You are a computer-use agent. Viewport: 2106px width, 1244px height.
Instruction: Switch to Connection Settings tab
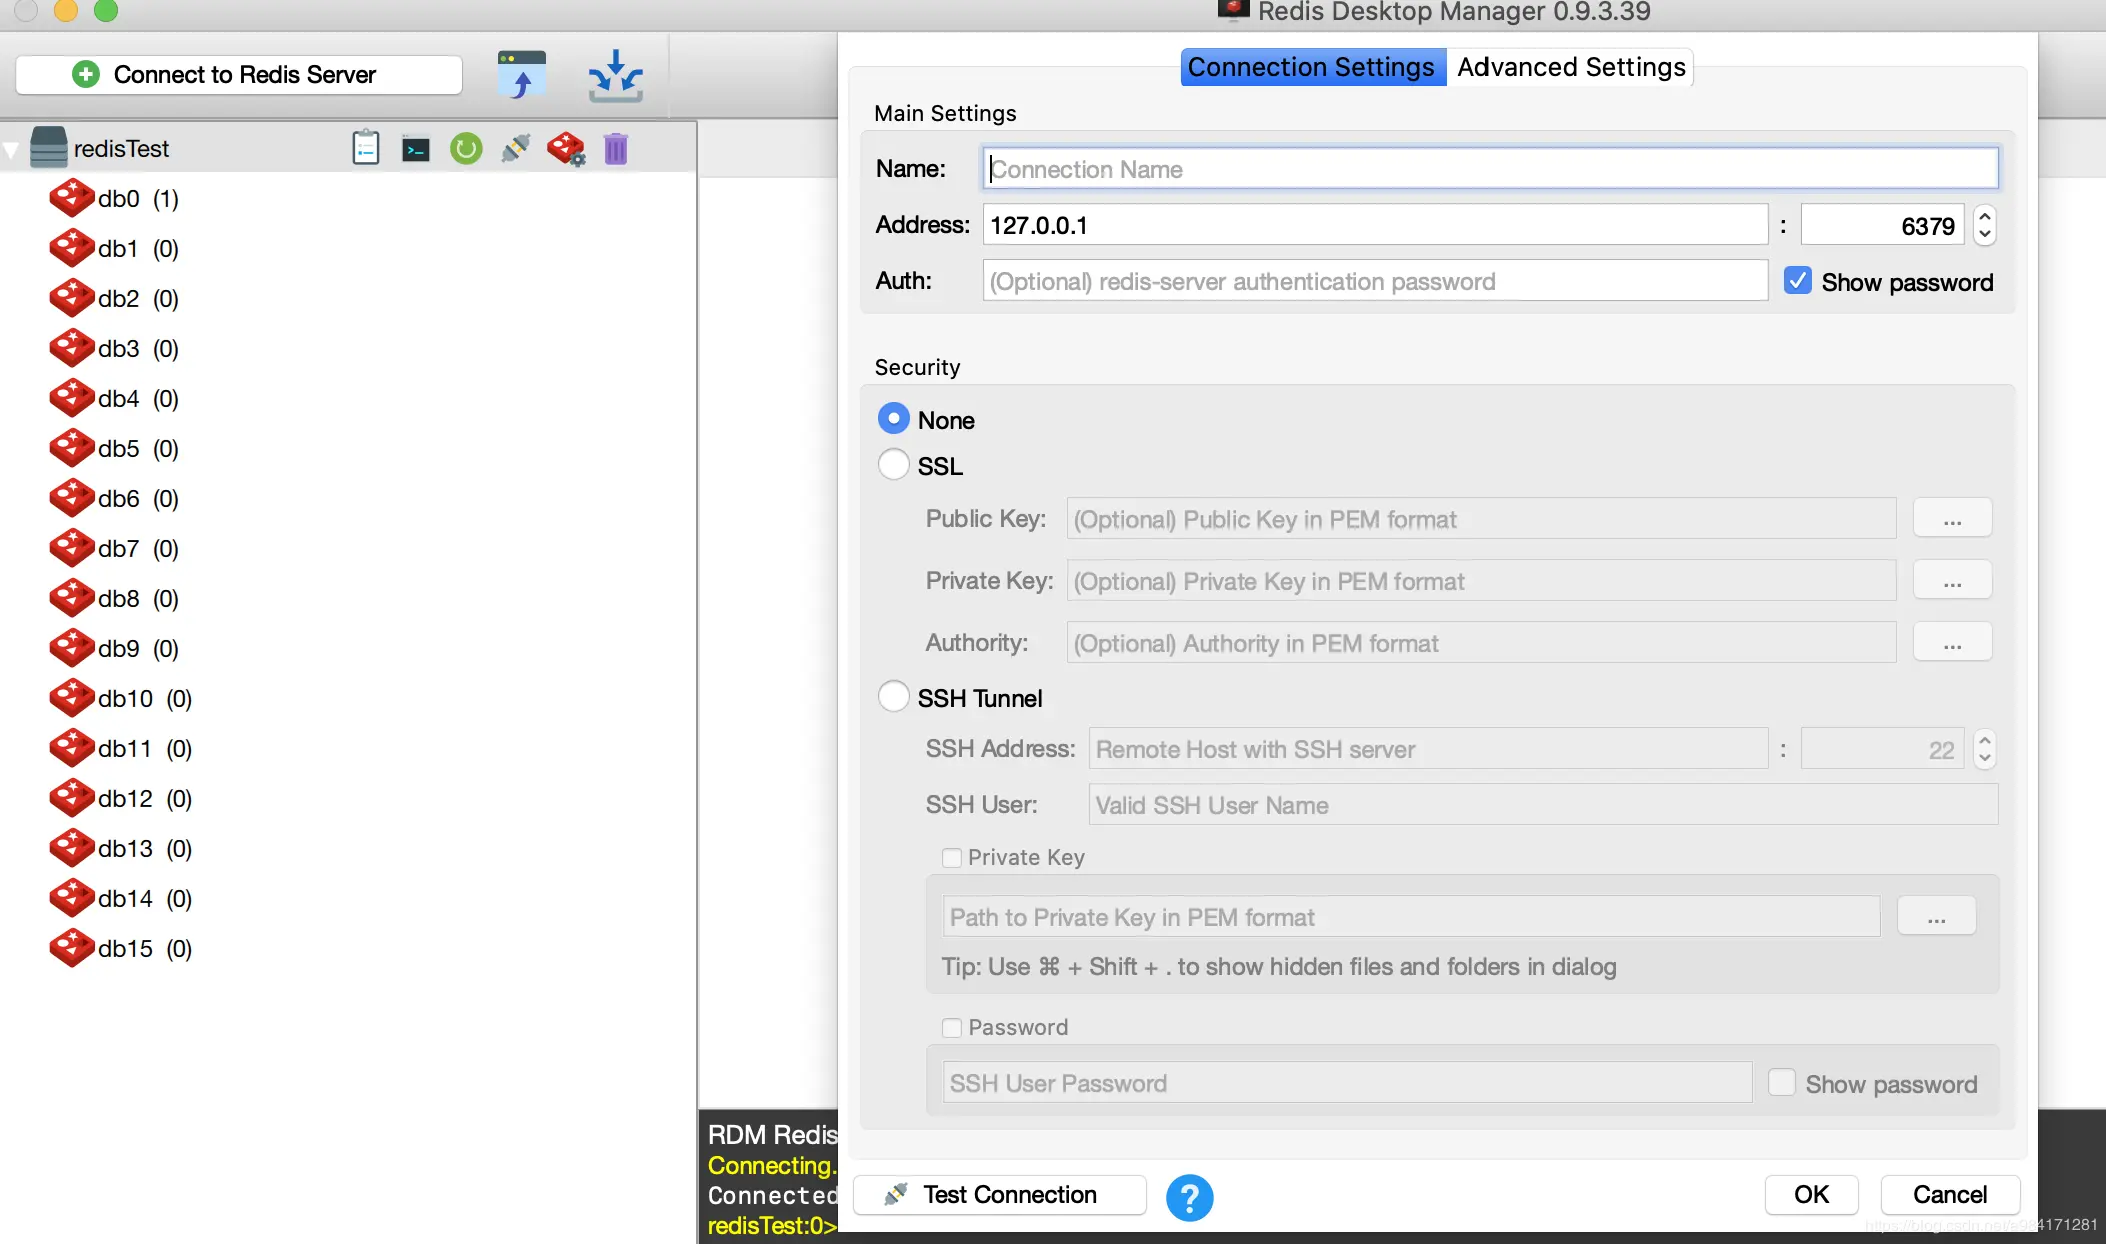coord(1311,67)
